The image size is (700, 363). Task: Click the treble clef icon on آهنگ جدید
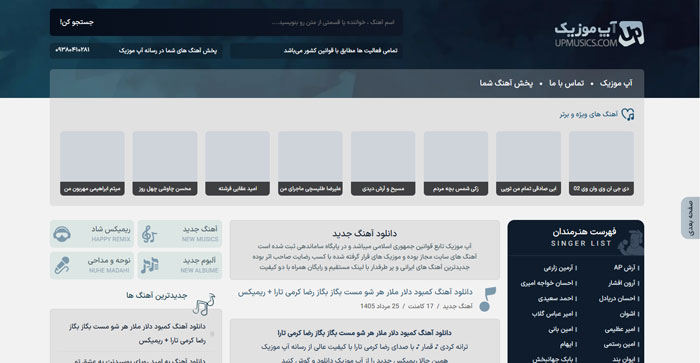[150, 234]
